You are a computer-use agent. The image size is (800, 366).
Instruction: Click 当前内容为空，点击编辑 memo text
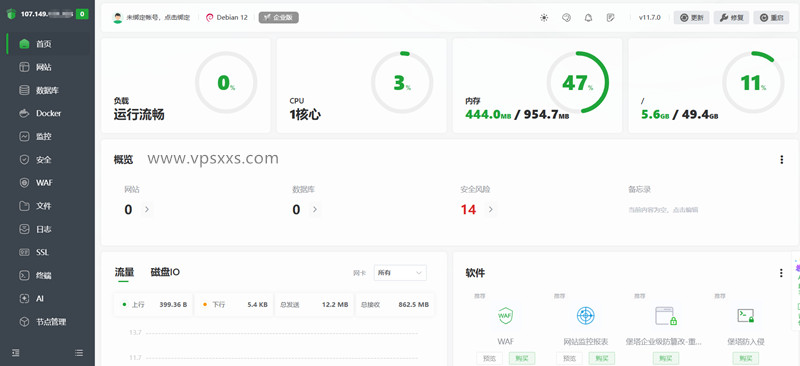tap(663, 210)
